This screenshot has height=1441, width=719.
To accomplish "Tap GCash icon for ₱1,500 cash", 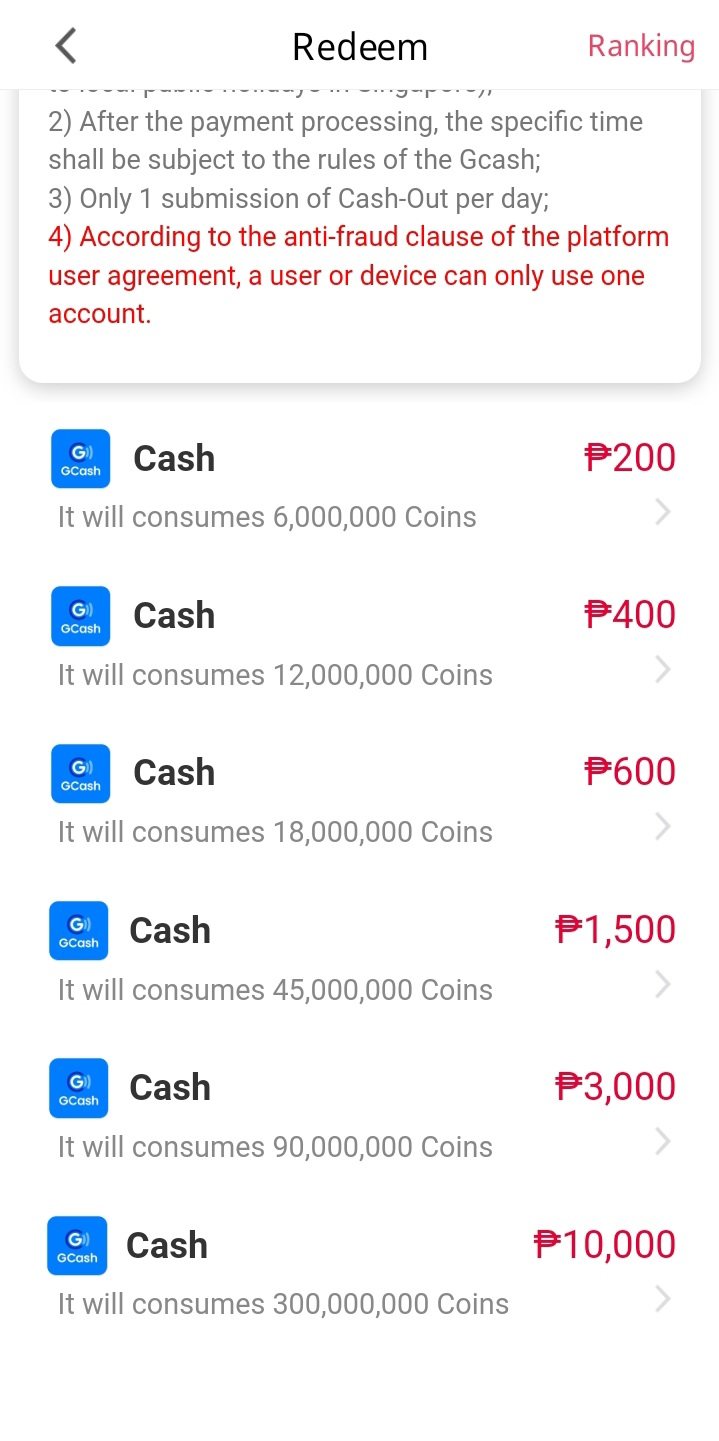I will pyautogui.click(x=78, y=931).
